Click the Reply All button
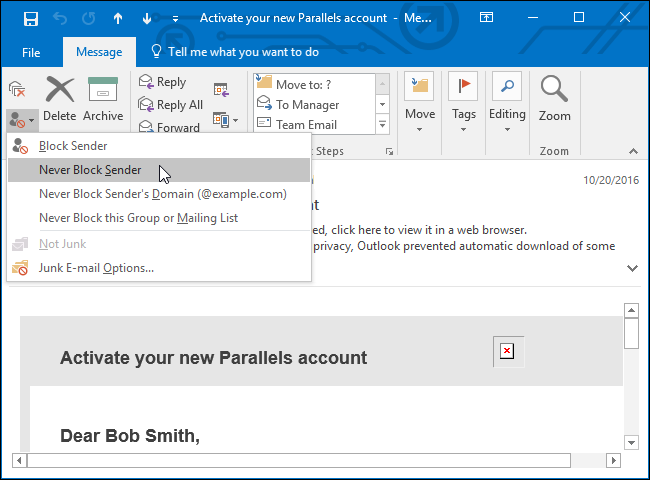This screenshot has height=480, width=650. pyautogui.click(x=171, y=105)
